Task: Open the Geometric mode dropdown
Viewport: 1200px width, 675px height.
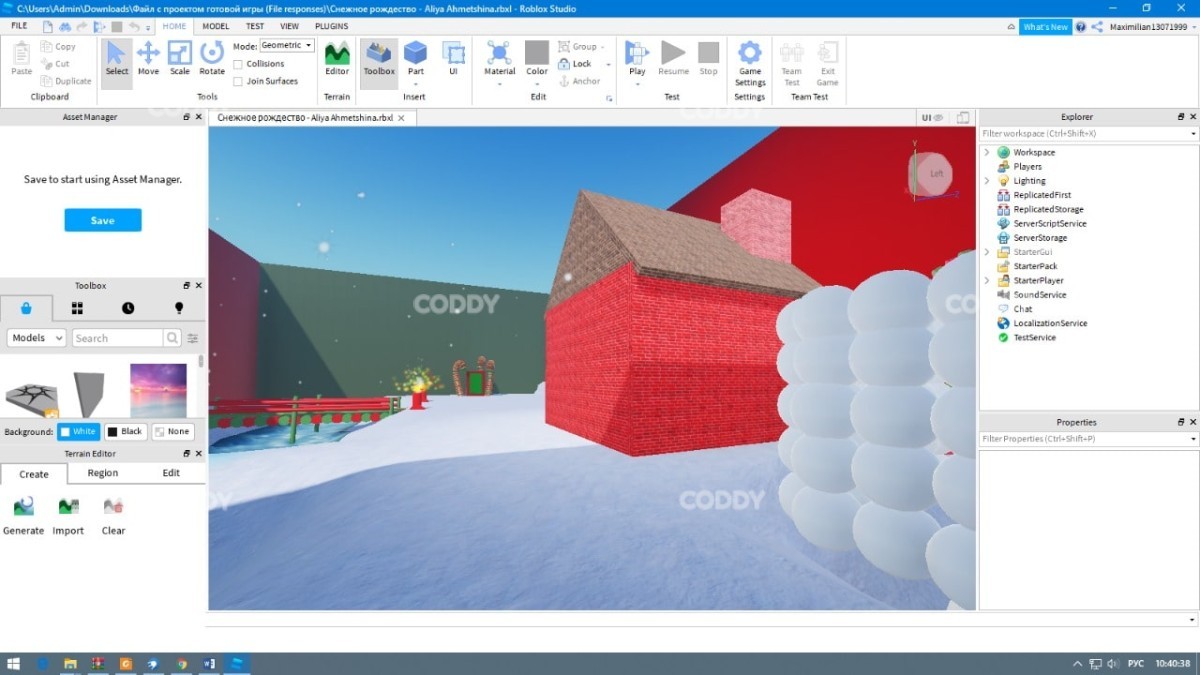Action: click(x=287, y=46)
